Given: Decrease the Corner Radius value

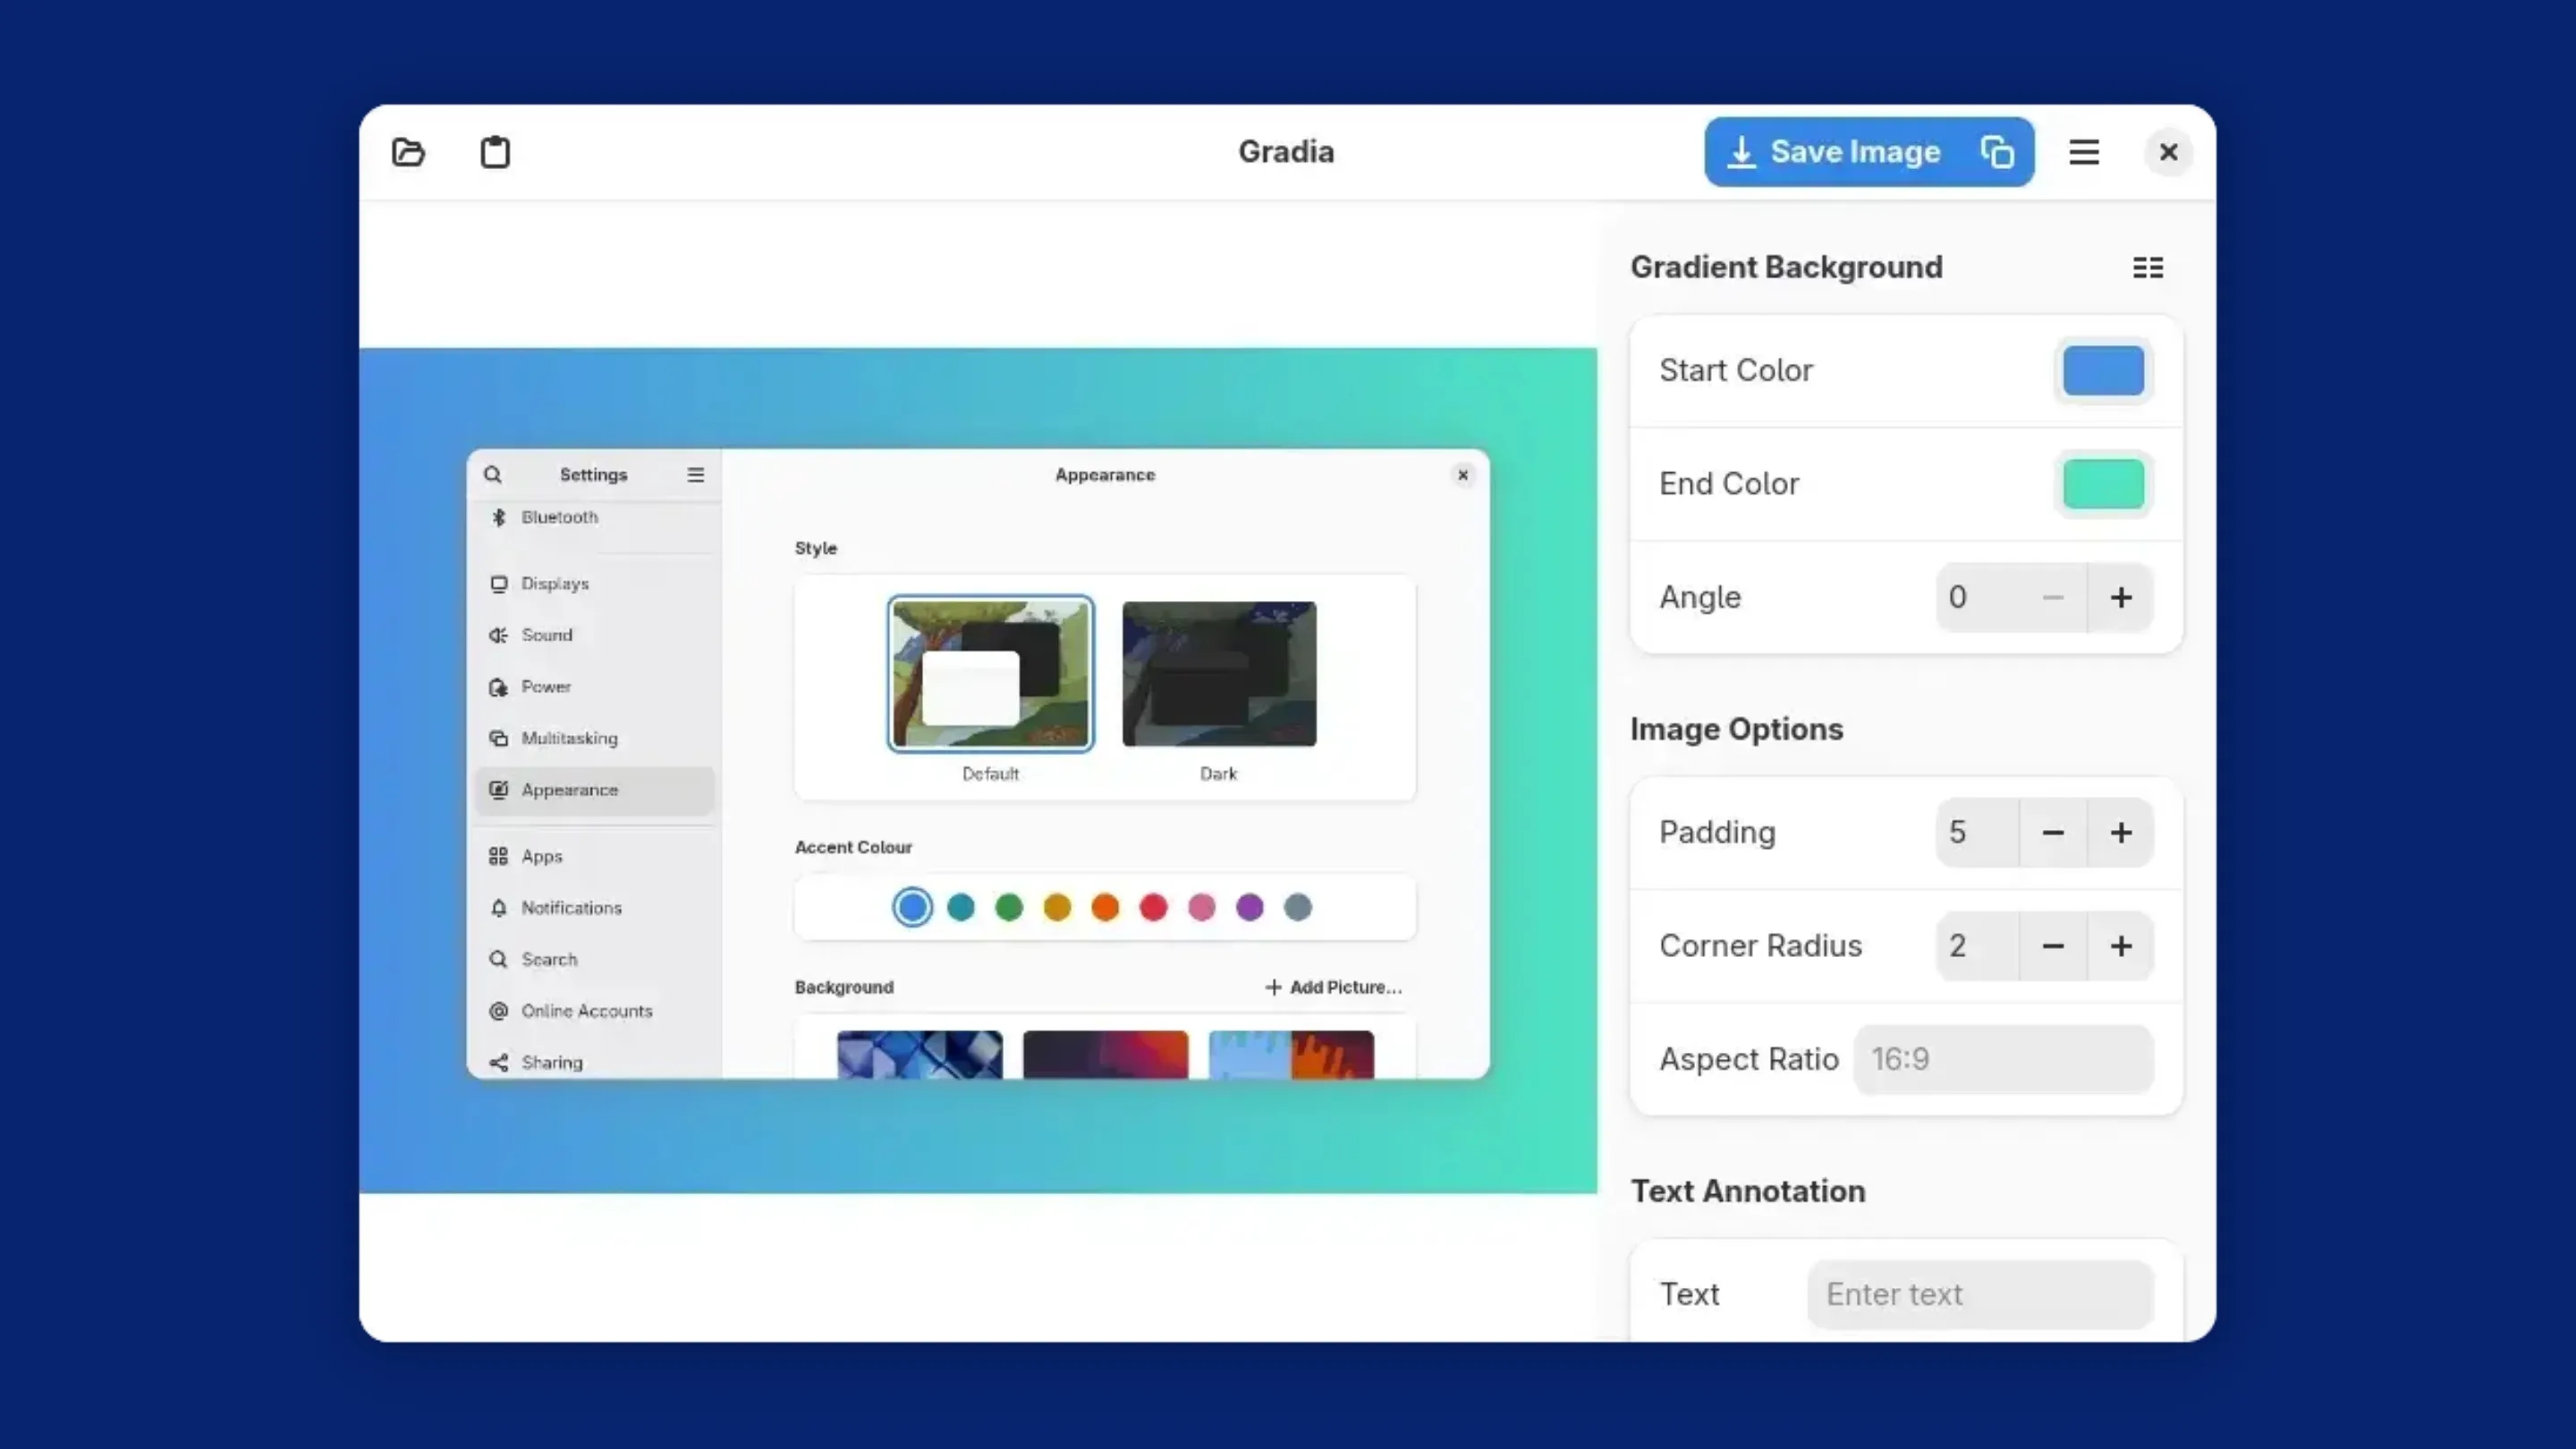Looking at the screenshot, I should (x=2053, y=946).
